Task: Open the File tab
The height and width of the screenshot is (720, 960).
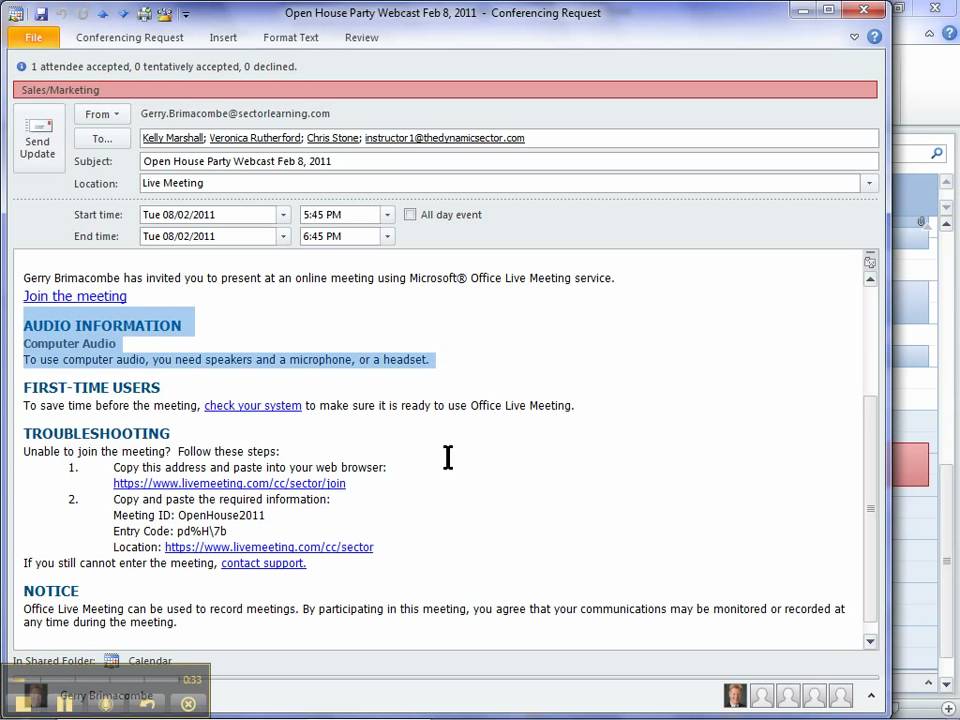Action: 34,37
